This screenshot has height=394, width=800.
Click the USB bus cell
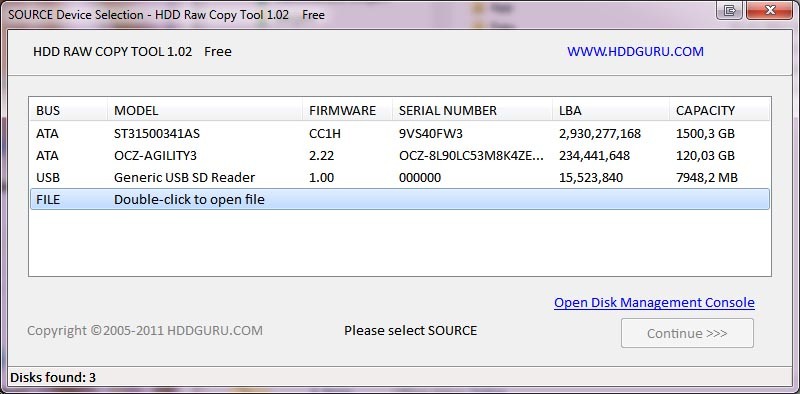48,177
